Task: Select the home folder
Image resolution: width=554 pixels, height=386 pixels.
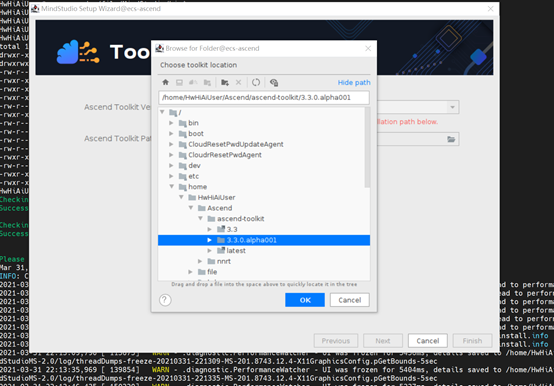Action: pos(193,186)
